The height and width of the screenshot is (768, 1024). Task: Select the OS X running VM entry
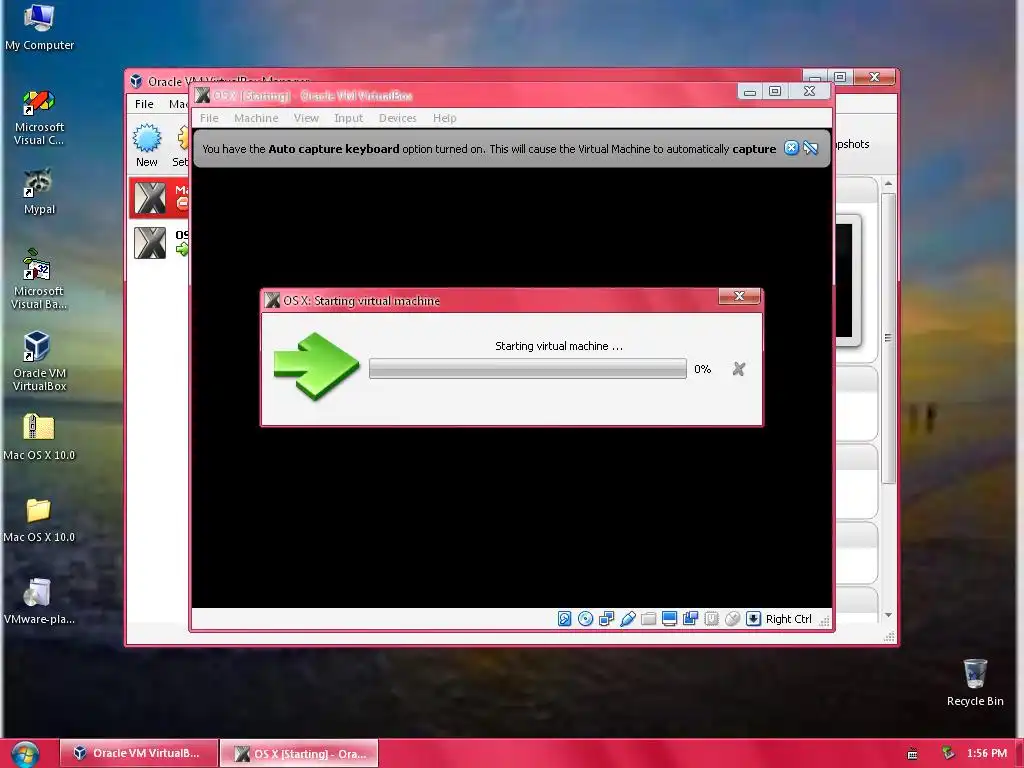click(x=159, y=243)
